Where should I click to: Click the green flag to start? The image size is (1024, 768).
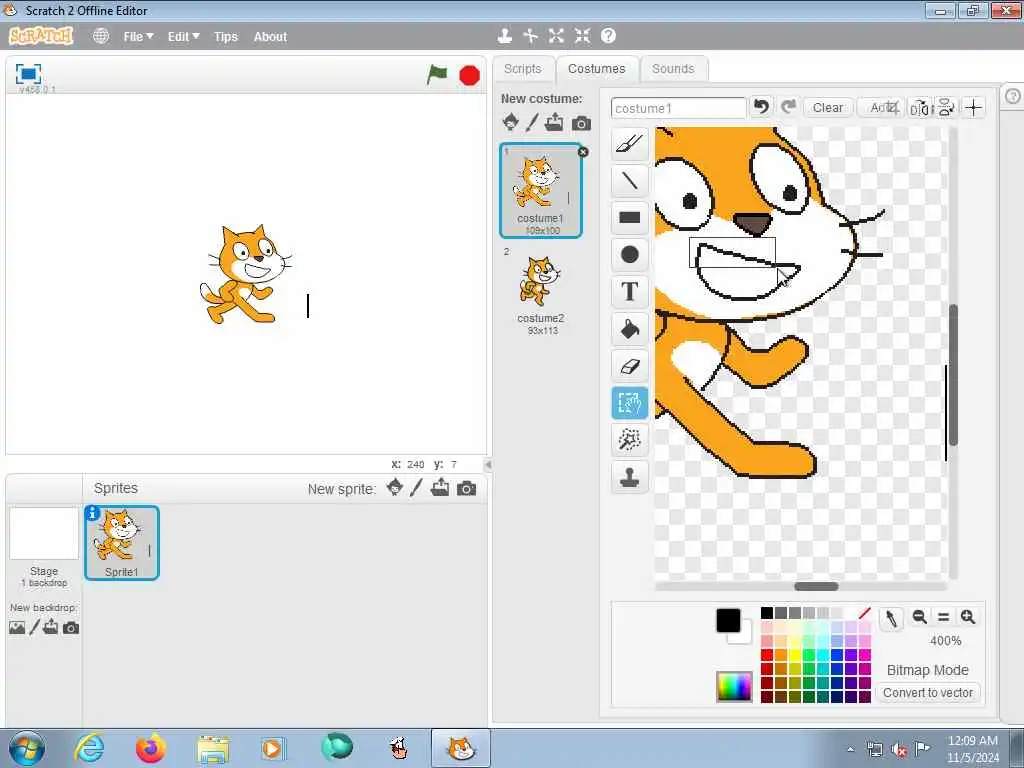[x=437, y=74]
